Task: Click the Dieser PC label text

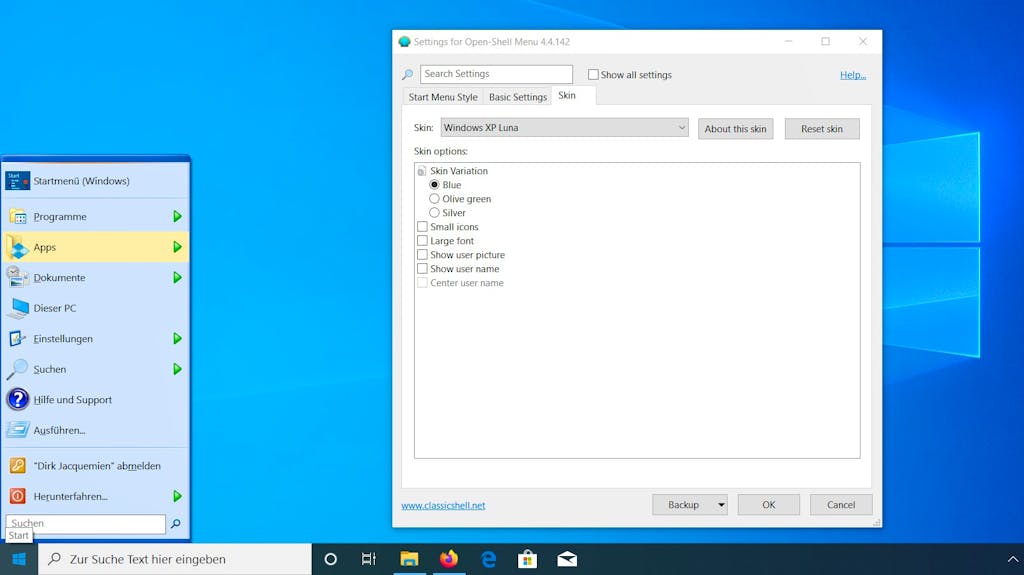Action: tap(55, 308)
